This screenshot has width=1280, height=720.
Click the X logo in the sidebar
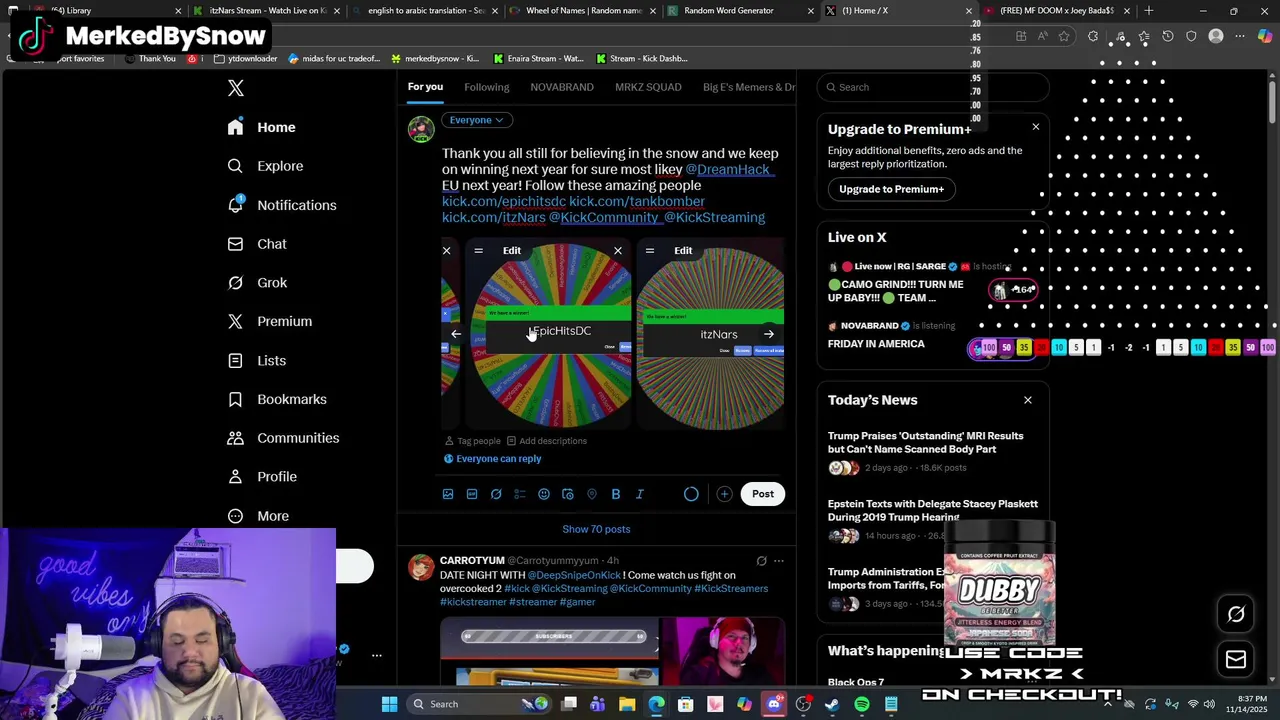click(236, 88)
